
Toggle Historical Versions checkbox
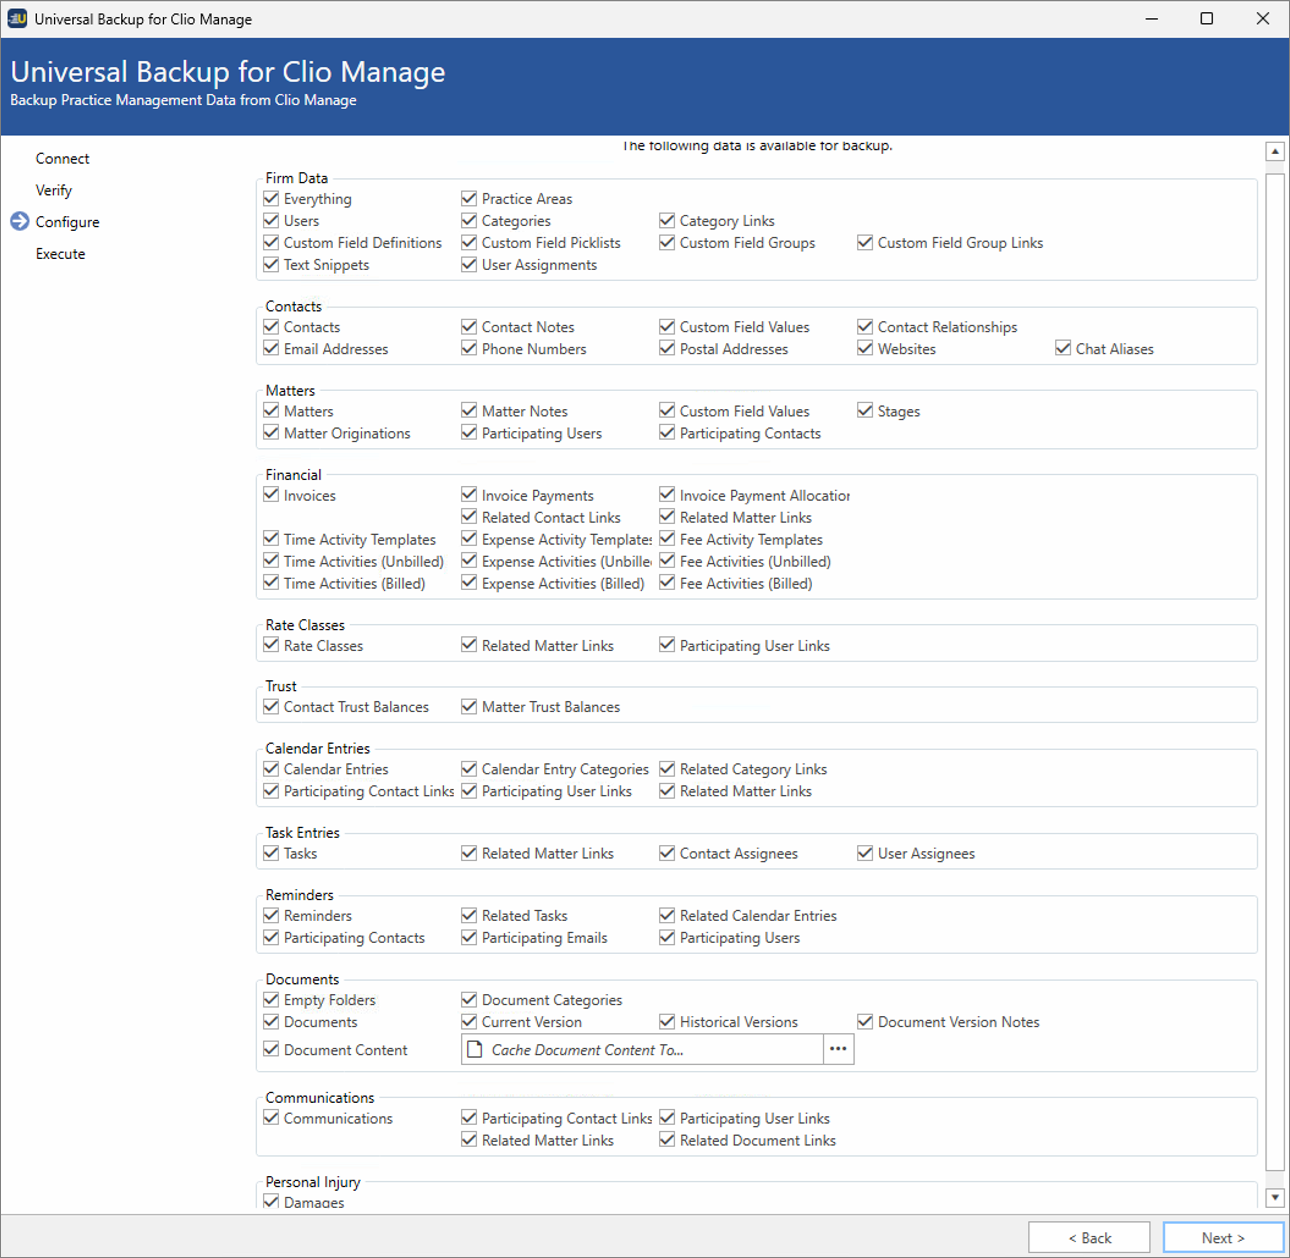pyautogui.click(x=667, y=1021)
